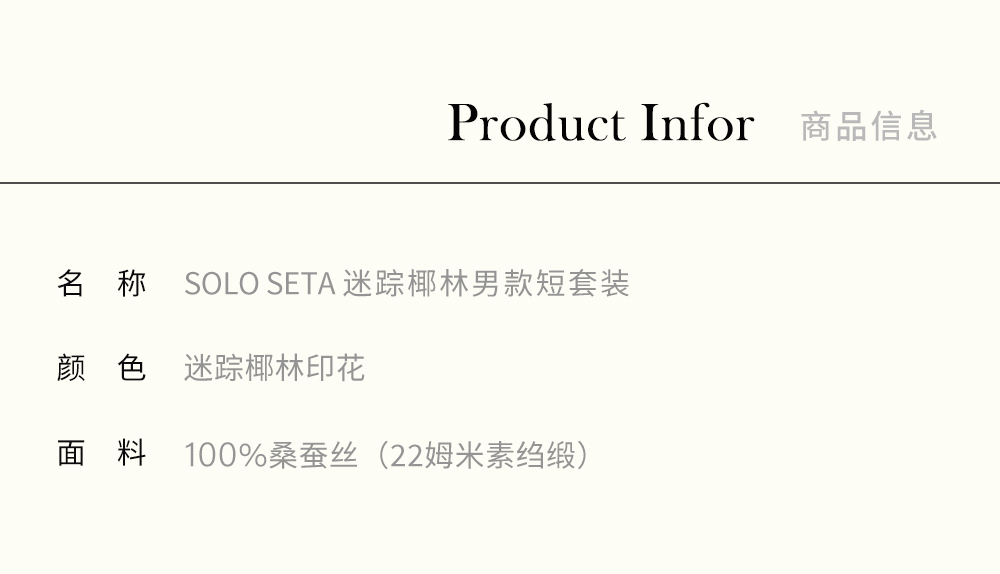Screen dimensions: 1000x574
Task: Click the 颜 character in color label
Action: (71, 369)
